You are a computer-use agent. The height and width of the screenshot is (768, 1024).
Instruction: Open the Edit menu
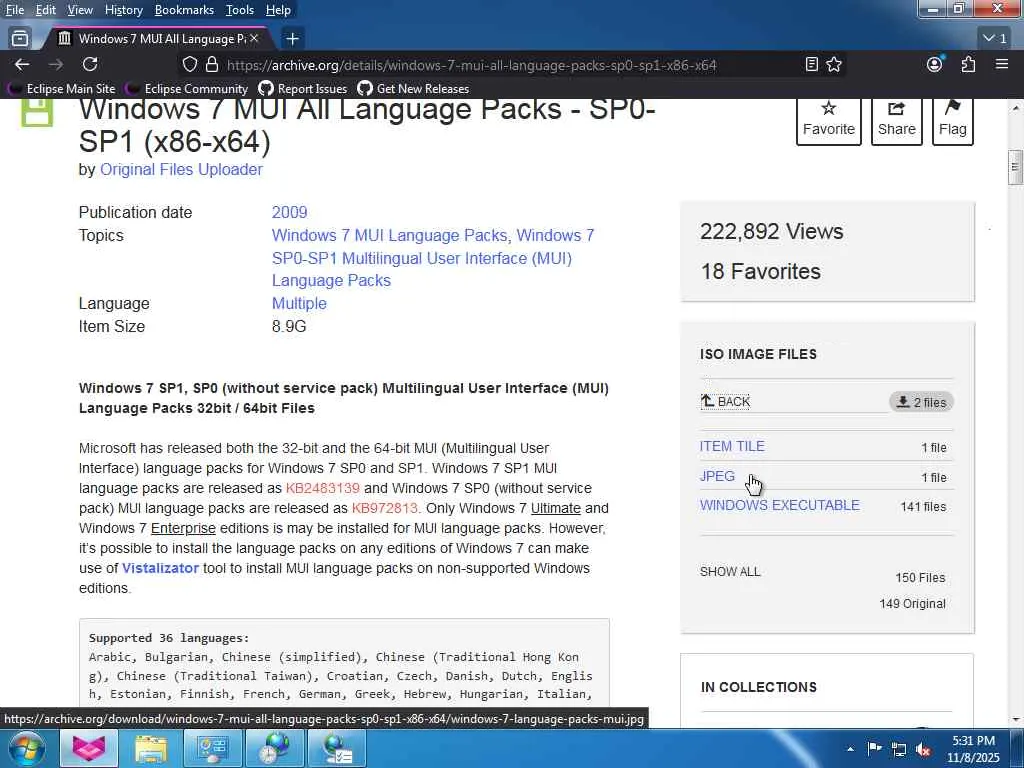point(45,10)
